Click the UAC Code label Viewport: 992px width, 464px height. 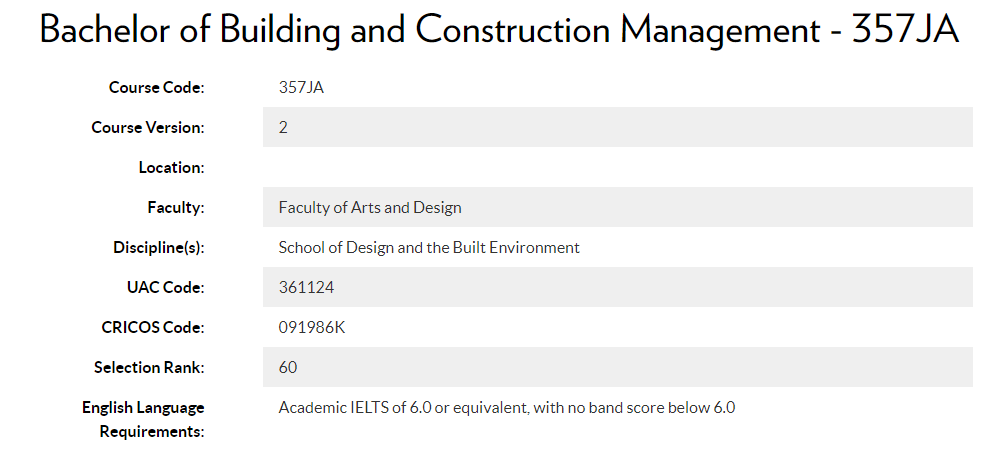[166, 287]
